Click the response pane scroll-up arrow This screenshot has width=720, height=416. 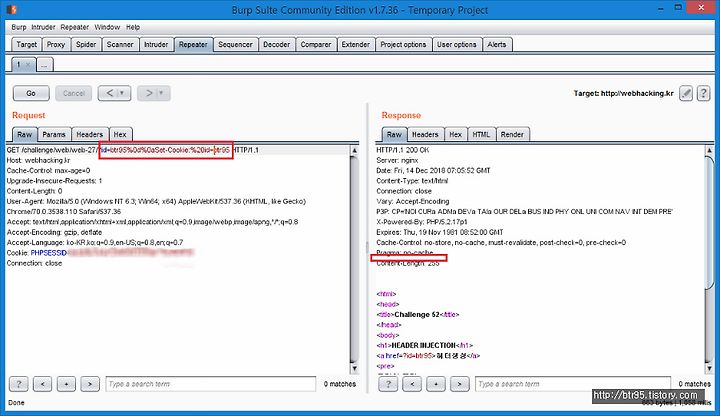pyautogui.click(x=709, y=150)
